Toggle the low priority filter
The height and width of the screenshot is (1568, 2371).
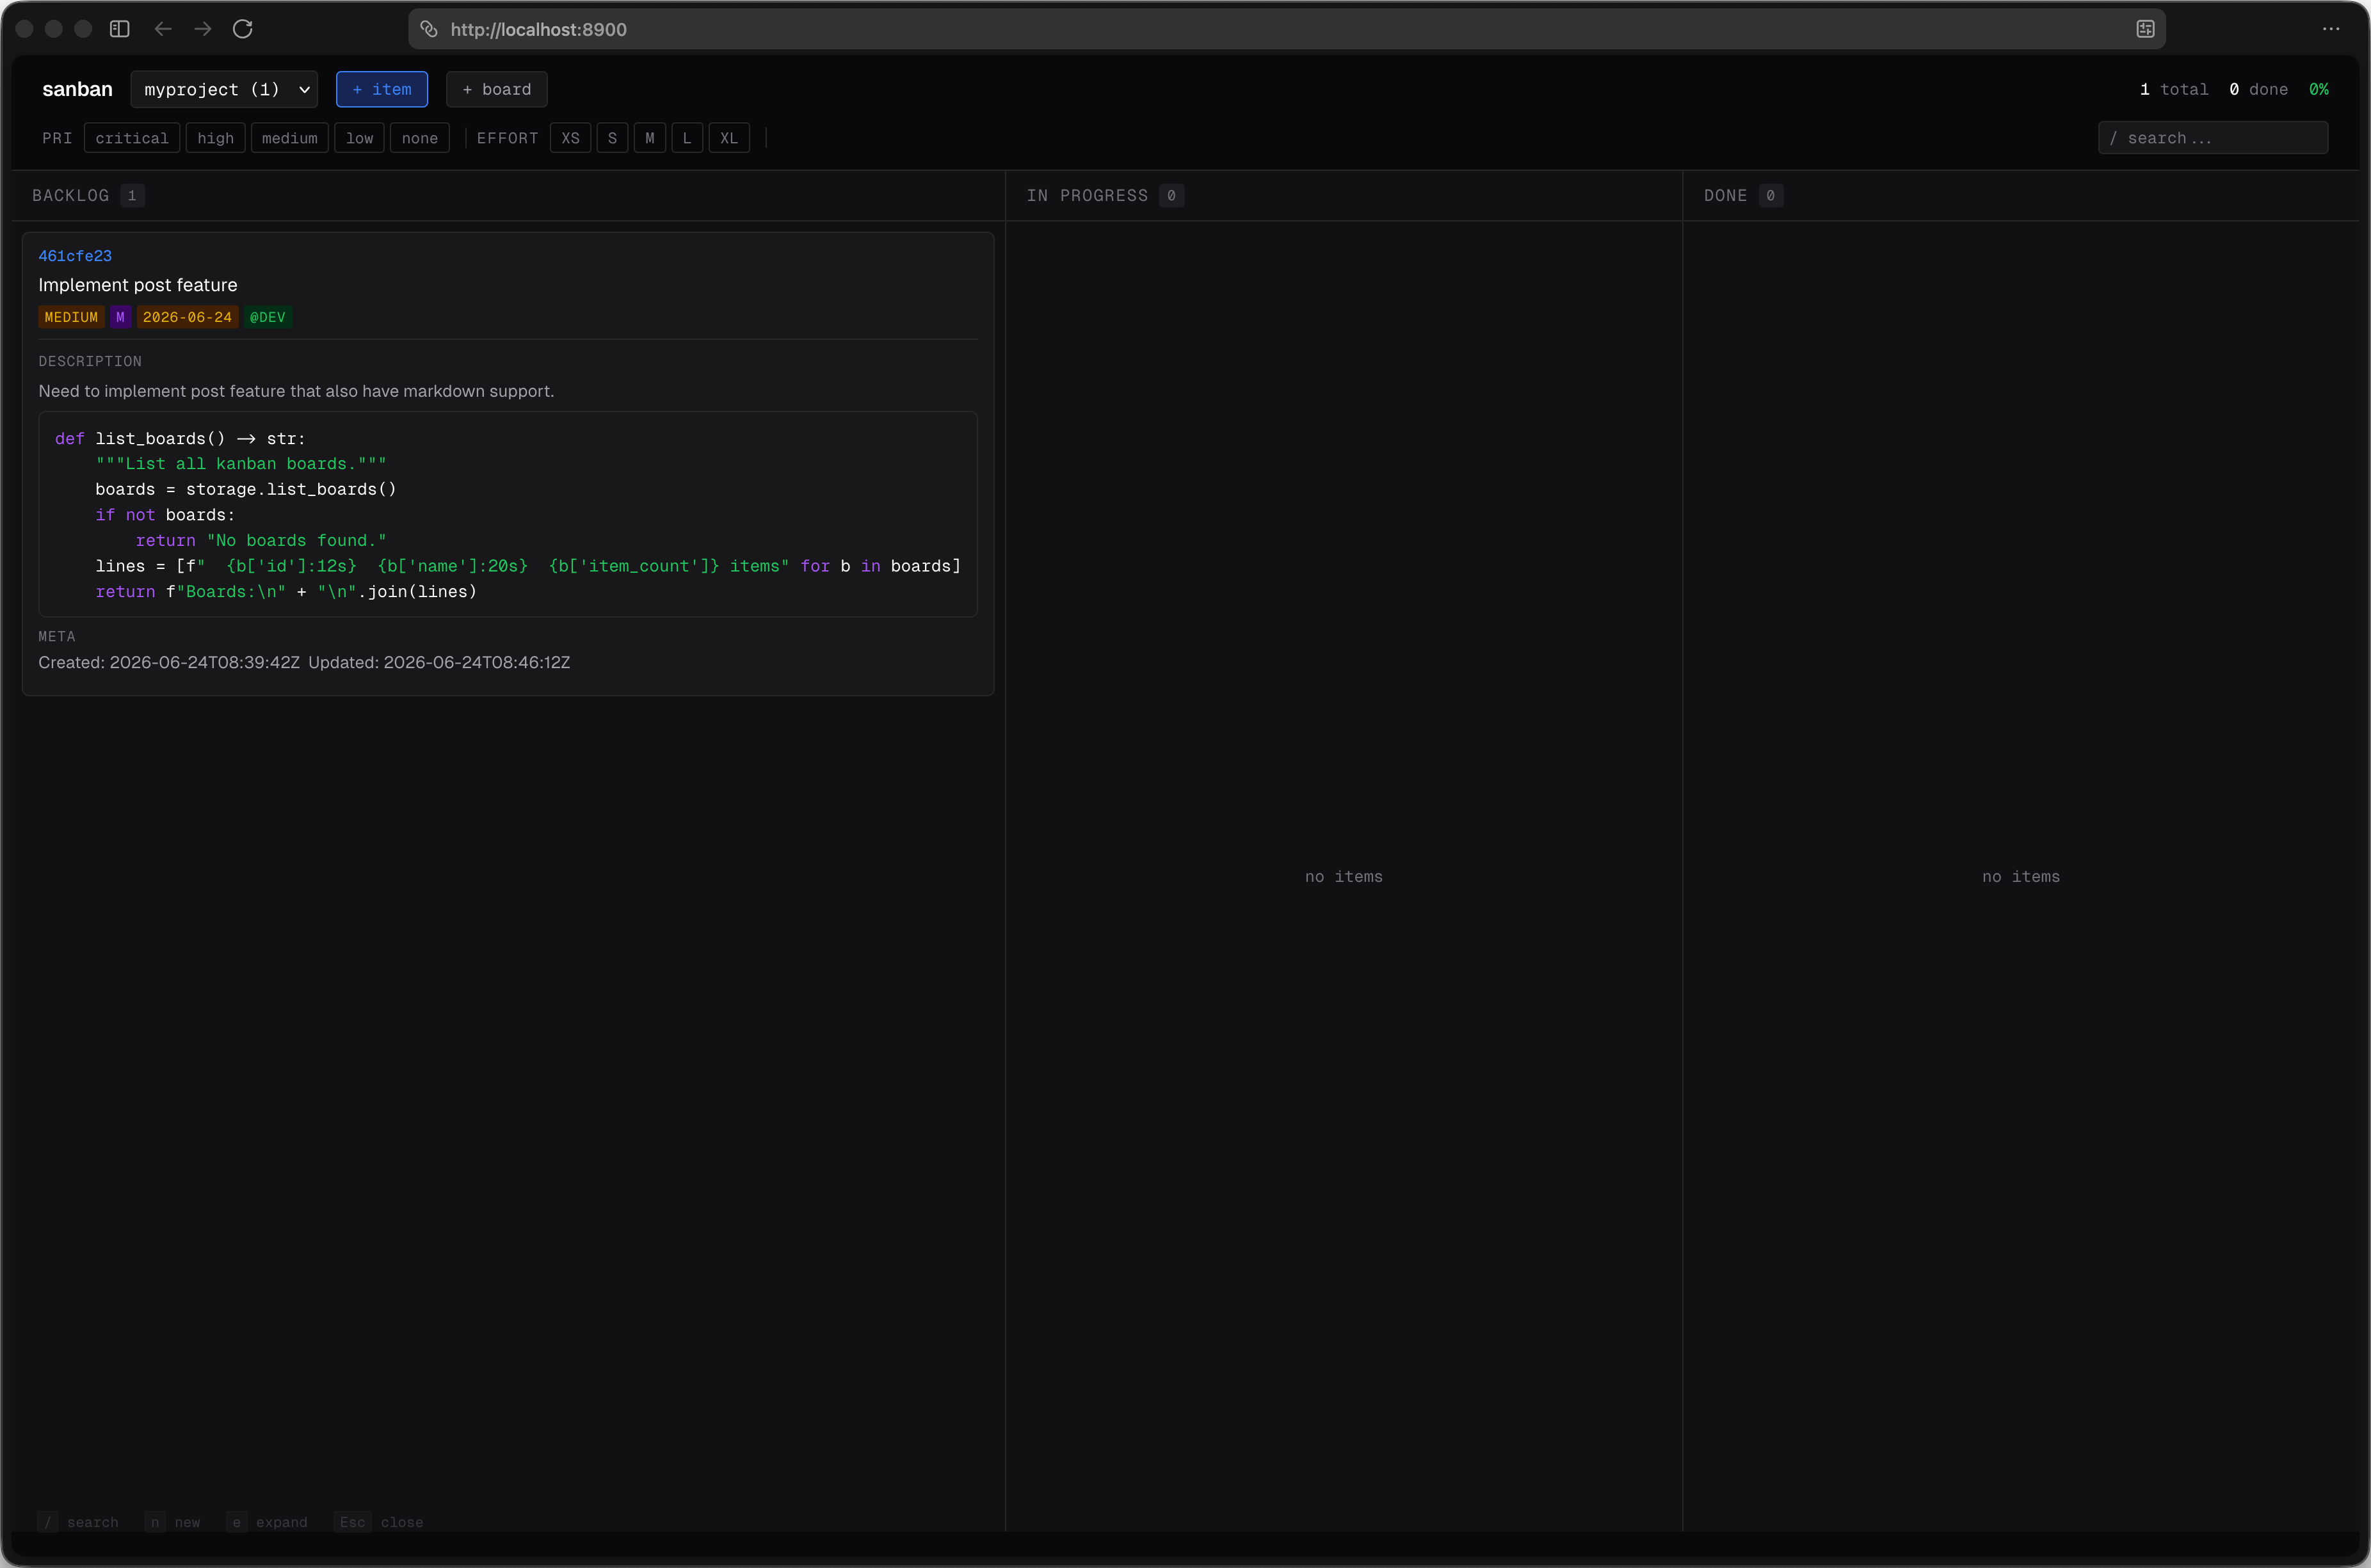[359, 138]
